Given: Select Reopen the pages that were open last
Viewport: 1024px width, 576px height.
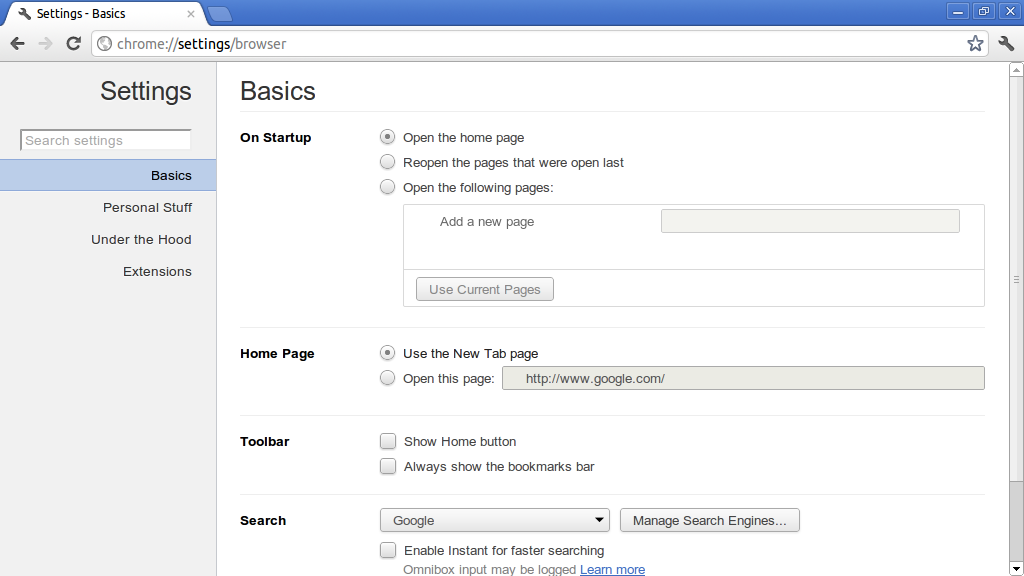Looking at the screenshot, I should (x=388, y=162).
